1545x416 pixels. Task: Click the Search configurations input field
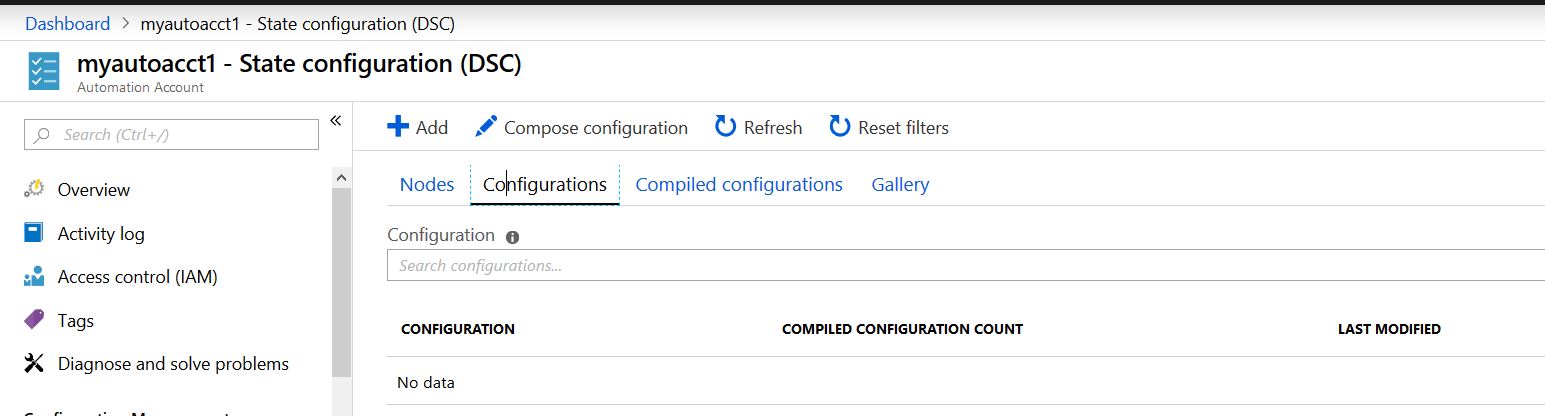point(960,266)
